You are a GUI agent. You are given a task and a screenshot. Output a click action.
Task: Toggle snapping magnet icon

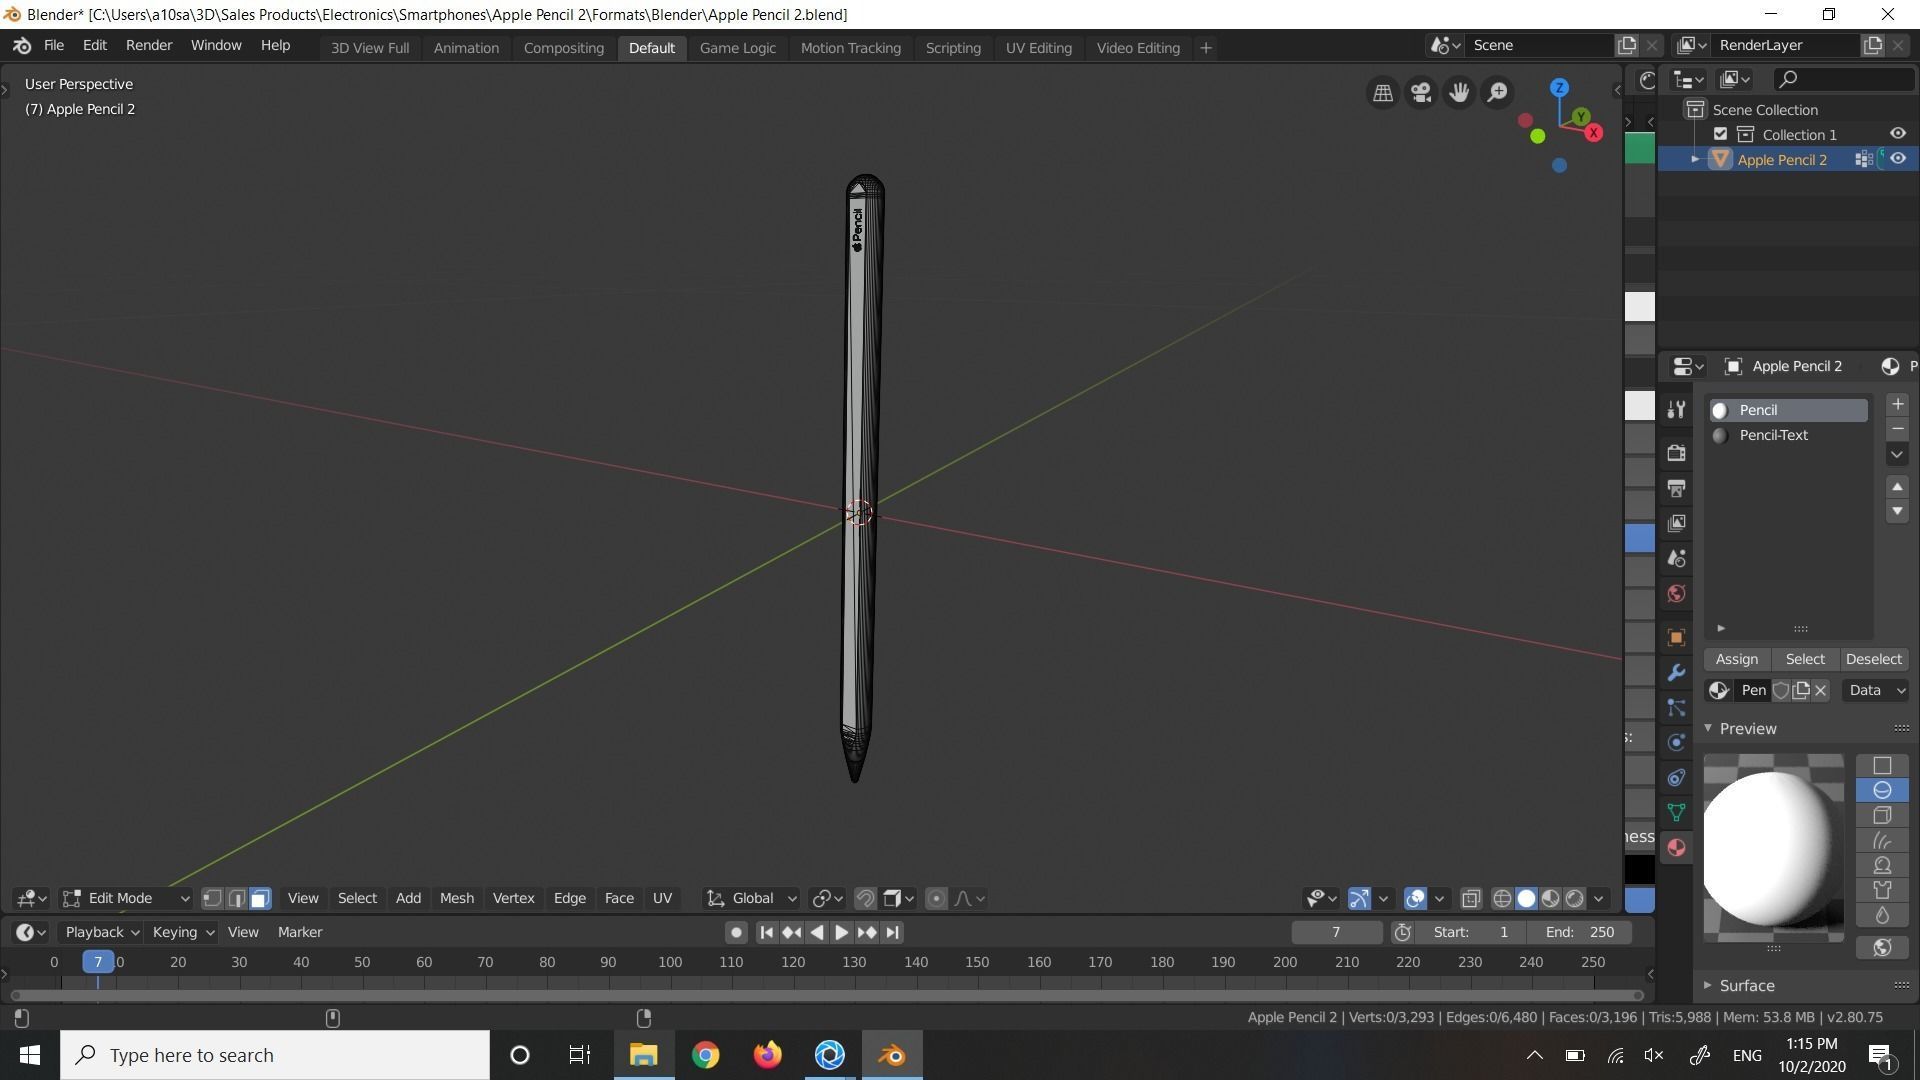[x=865, y=898]
